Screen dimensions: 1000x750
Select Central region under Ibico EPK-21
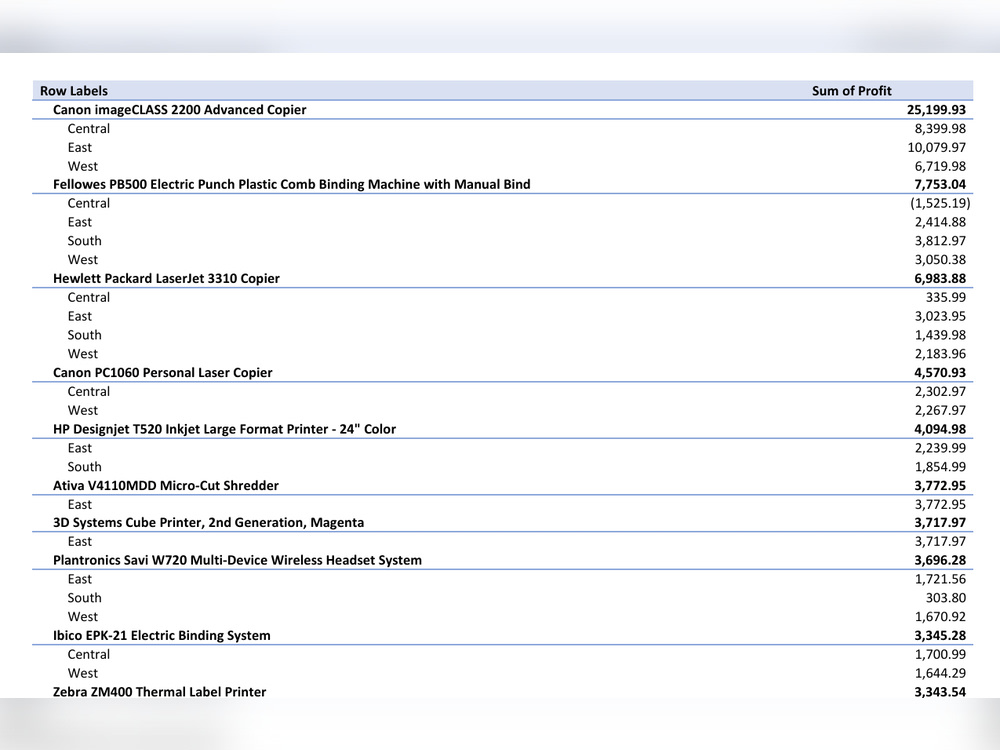point(89,654)
